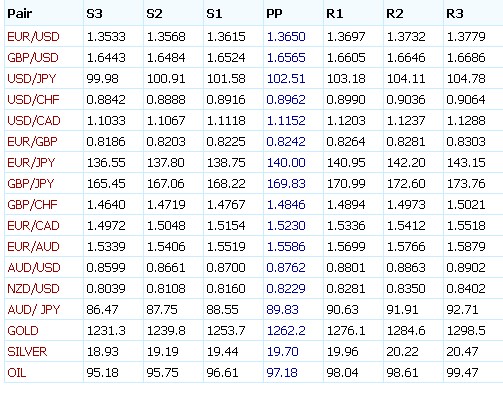Click the EUR/AUD pair label
This screenshot has height=393, width=503.
[x=33, y=247]
